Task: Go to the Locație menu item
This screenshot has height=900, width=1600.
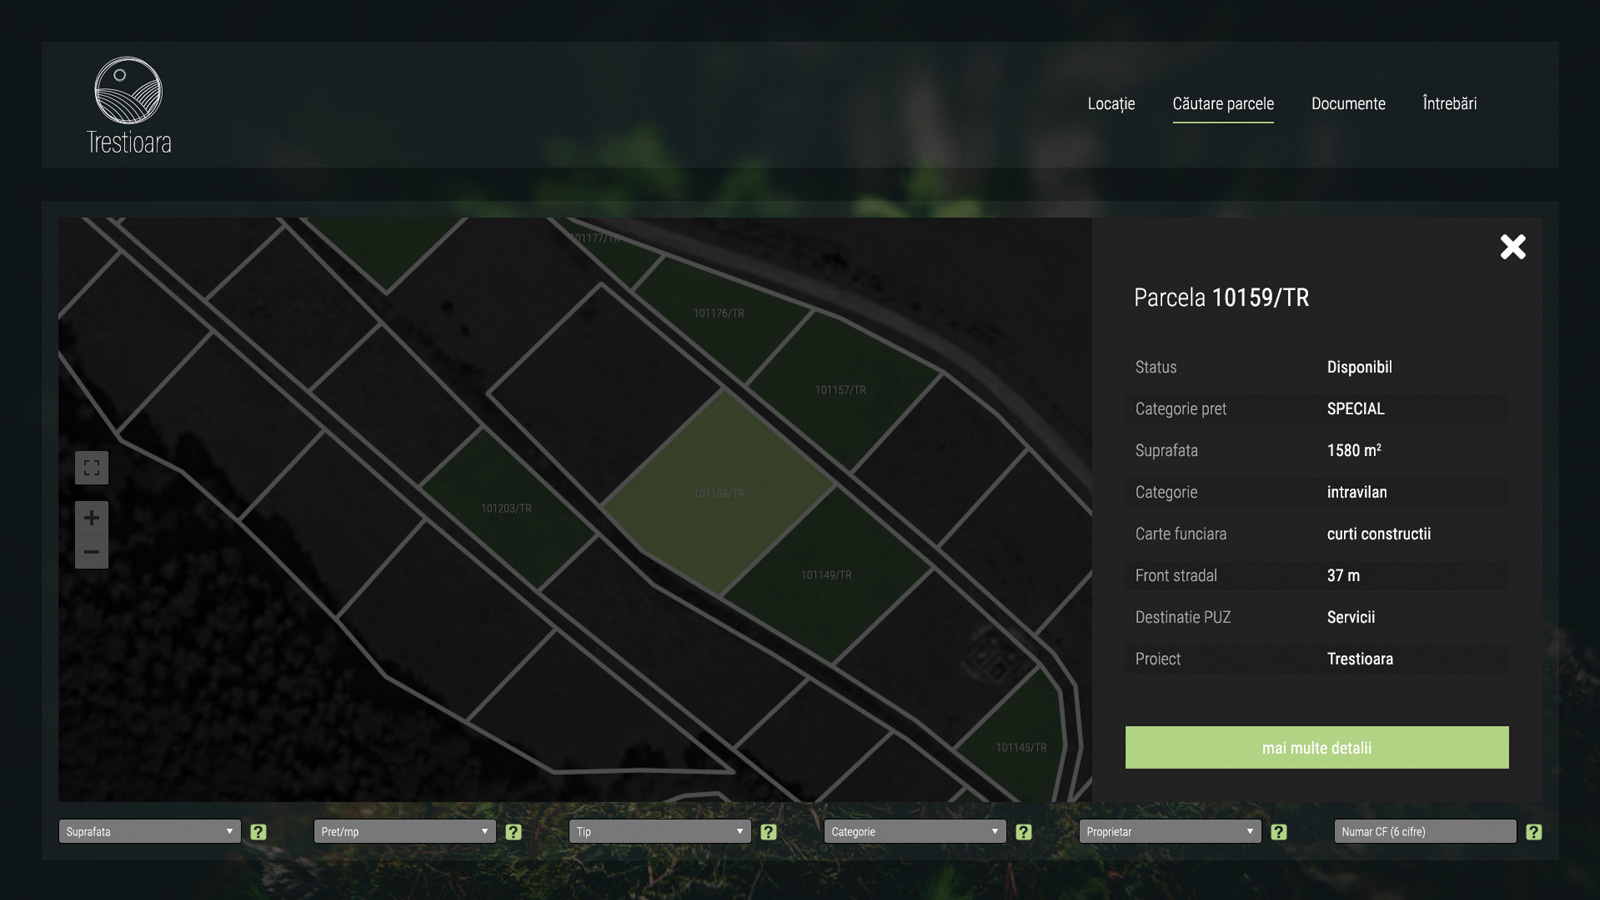Action: click(1111, 104)
